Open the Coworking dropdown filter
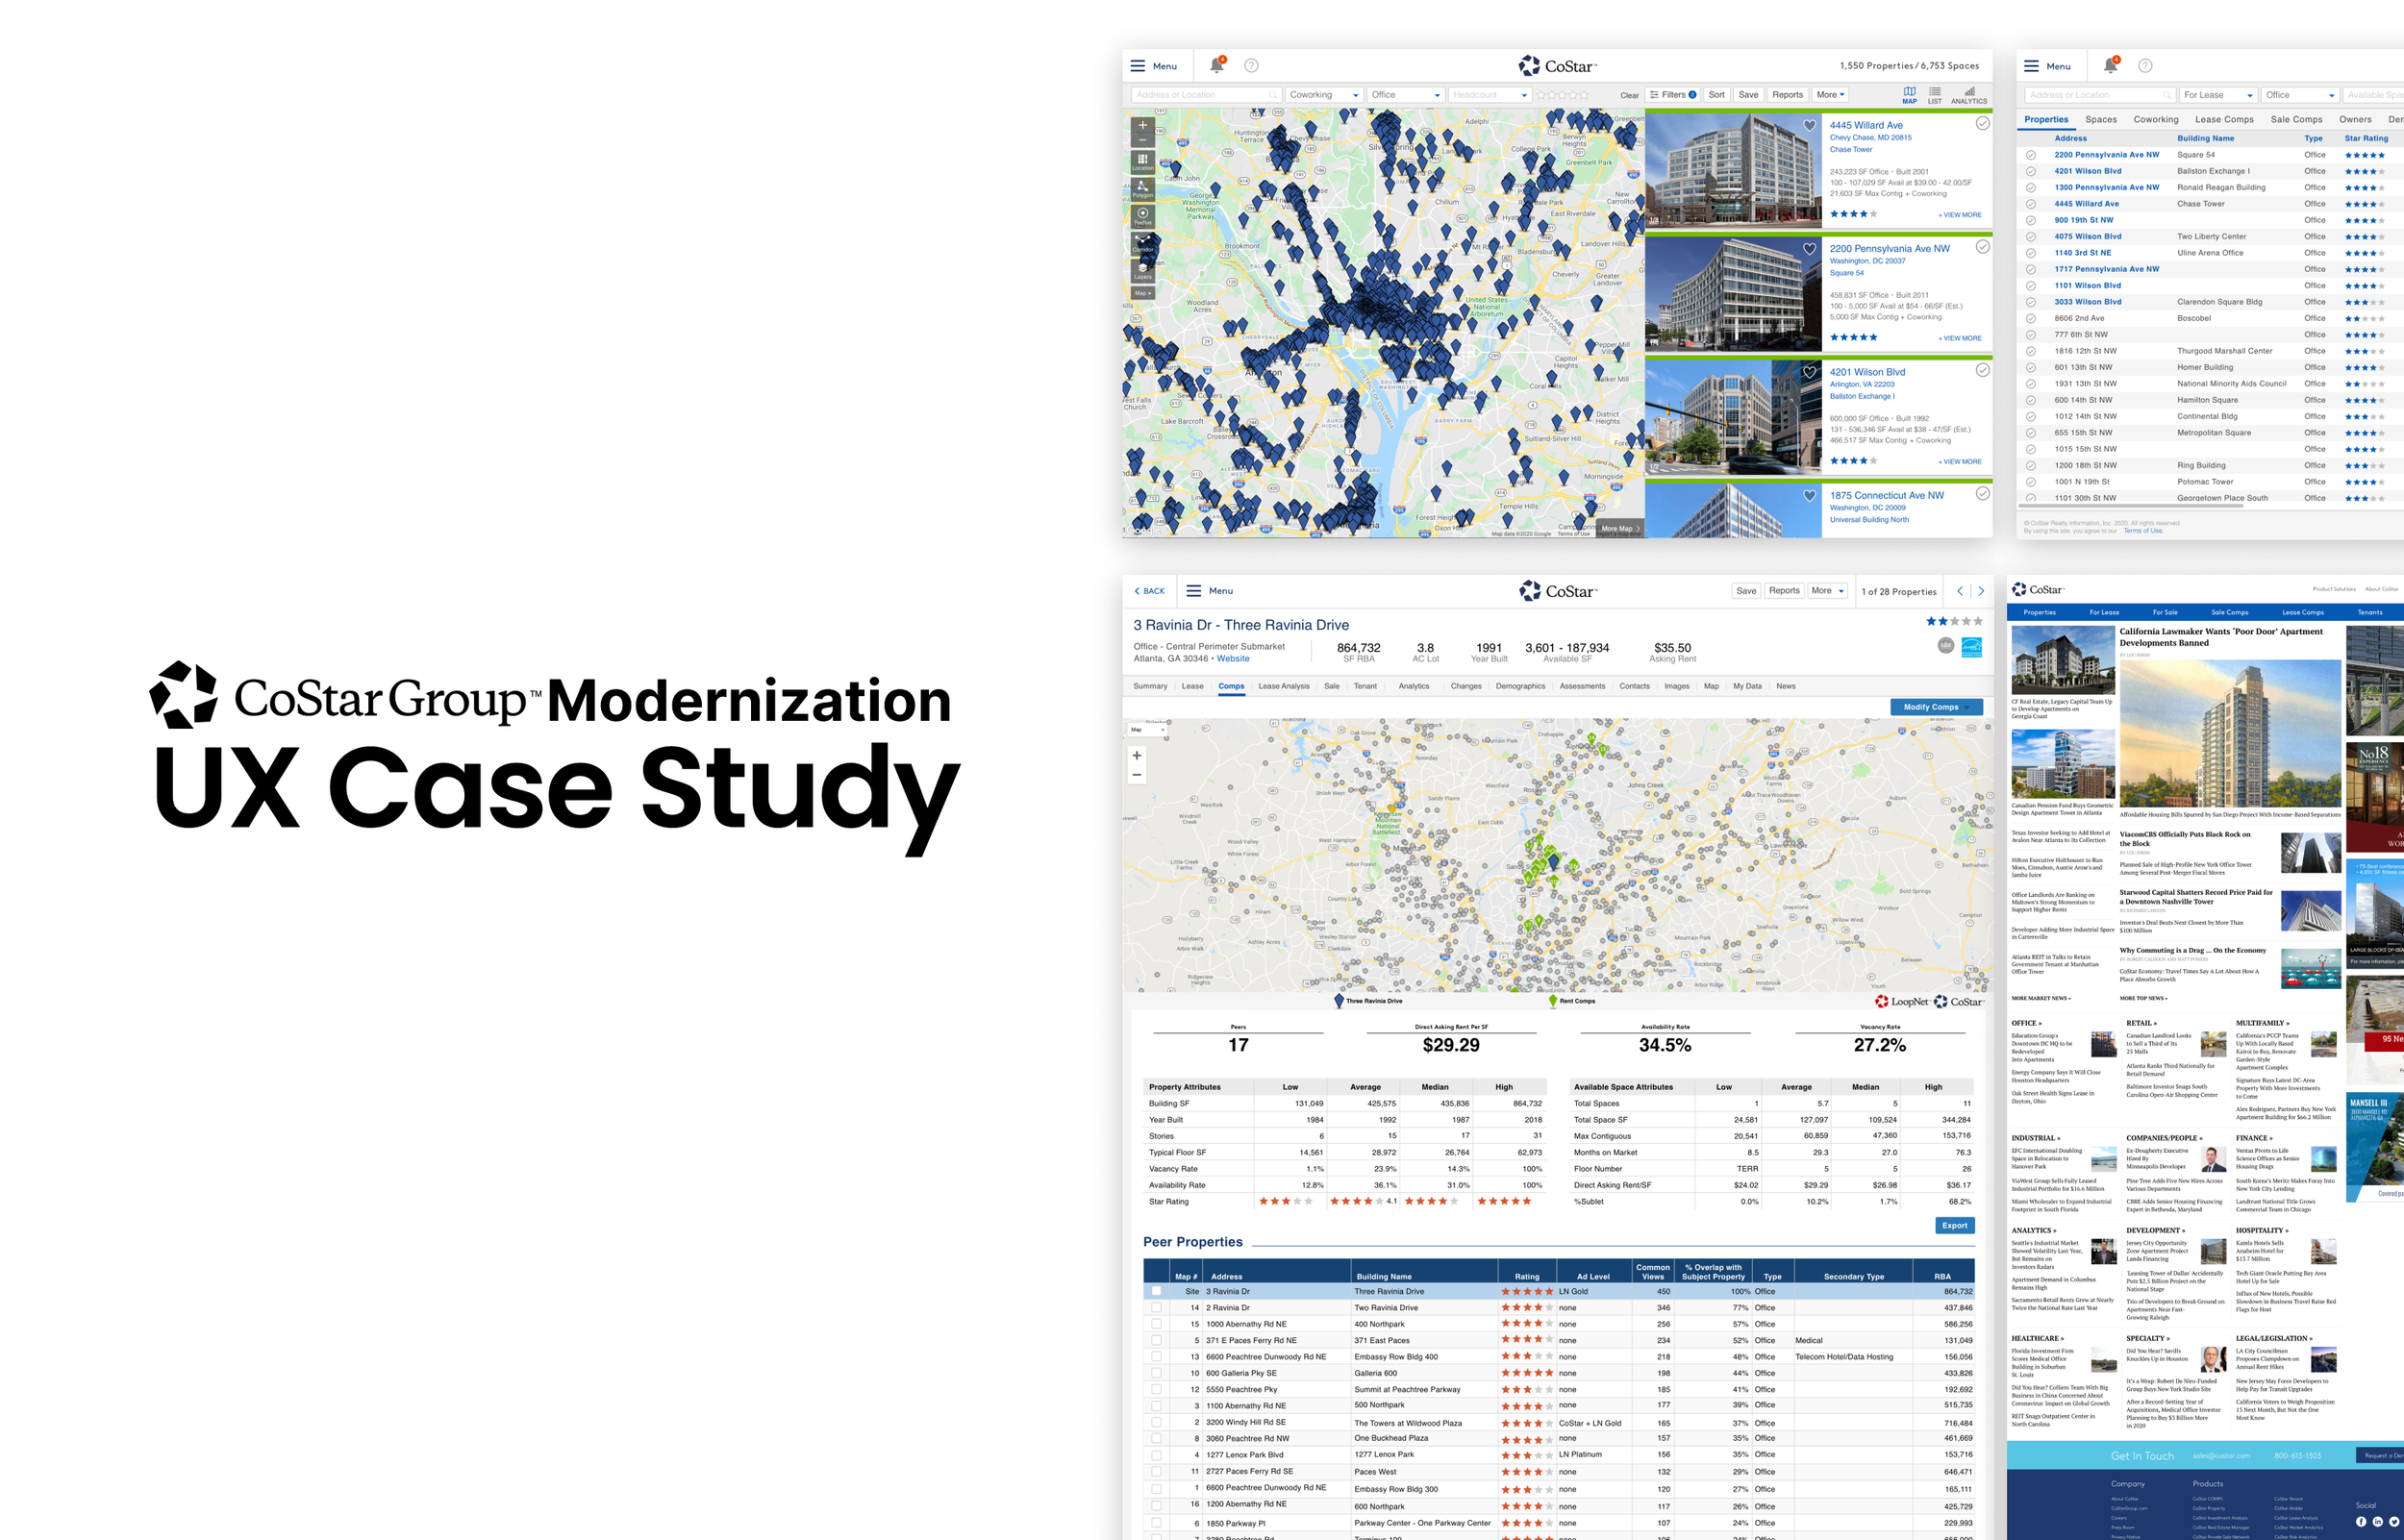 (1324, 95)
